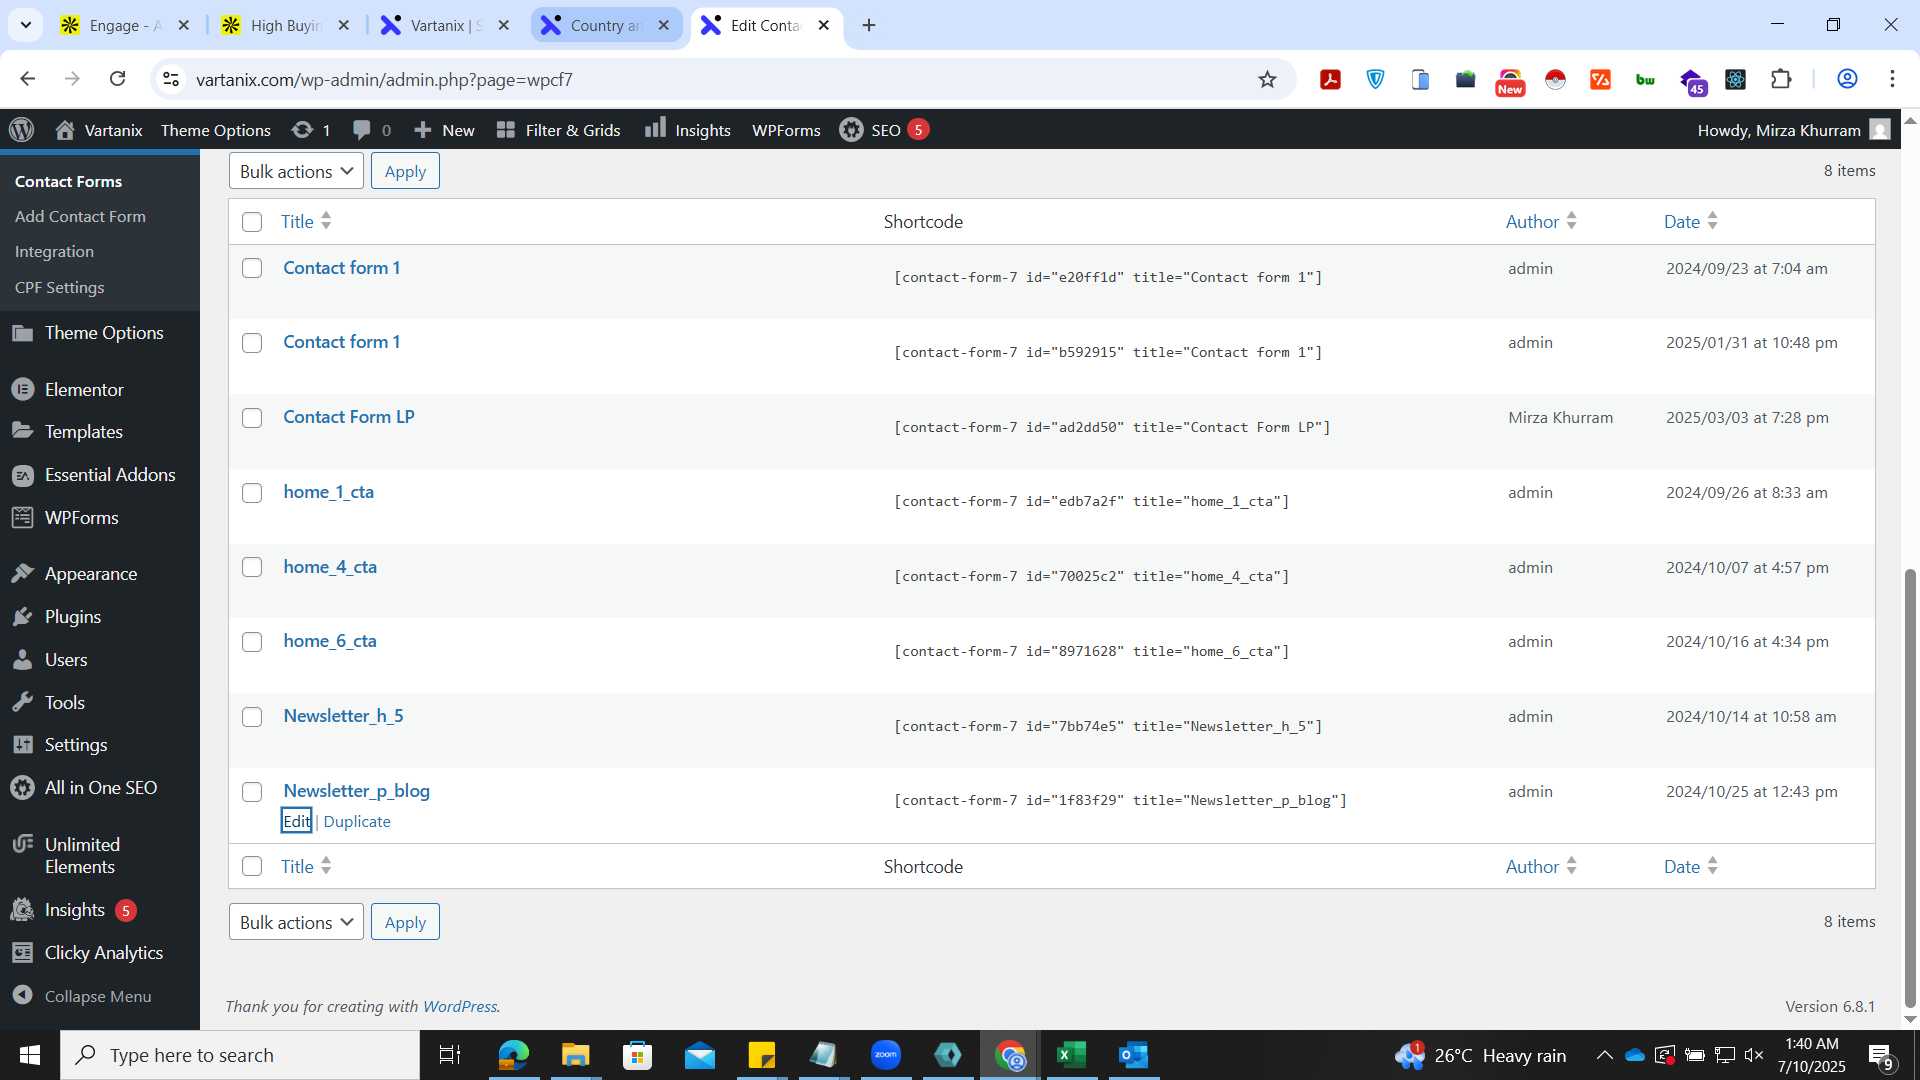This screenshot has height=1080, width=1920.
Task: Click the top Apply button
Action: [x=405, y=171]
